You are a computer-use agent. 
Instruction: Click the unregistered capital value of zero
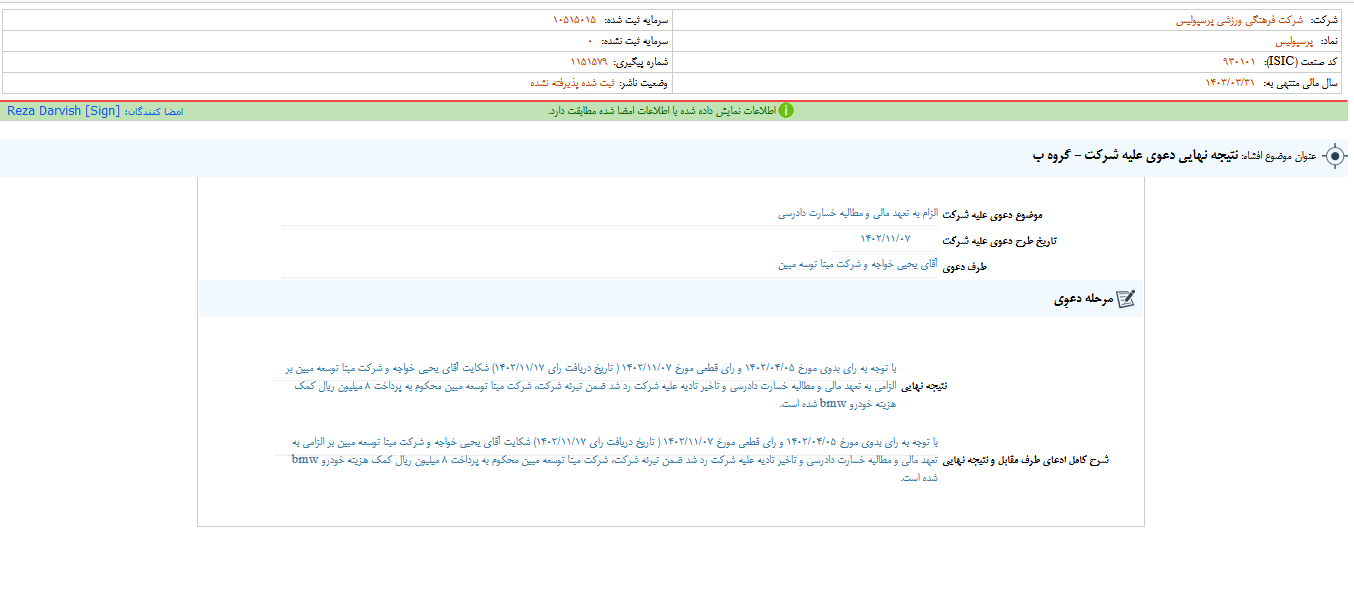[x=591, y=41]
